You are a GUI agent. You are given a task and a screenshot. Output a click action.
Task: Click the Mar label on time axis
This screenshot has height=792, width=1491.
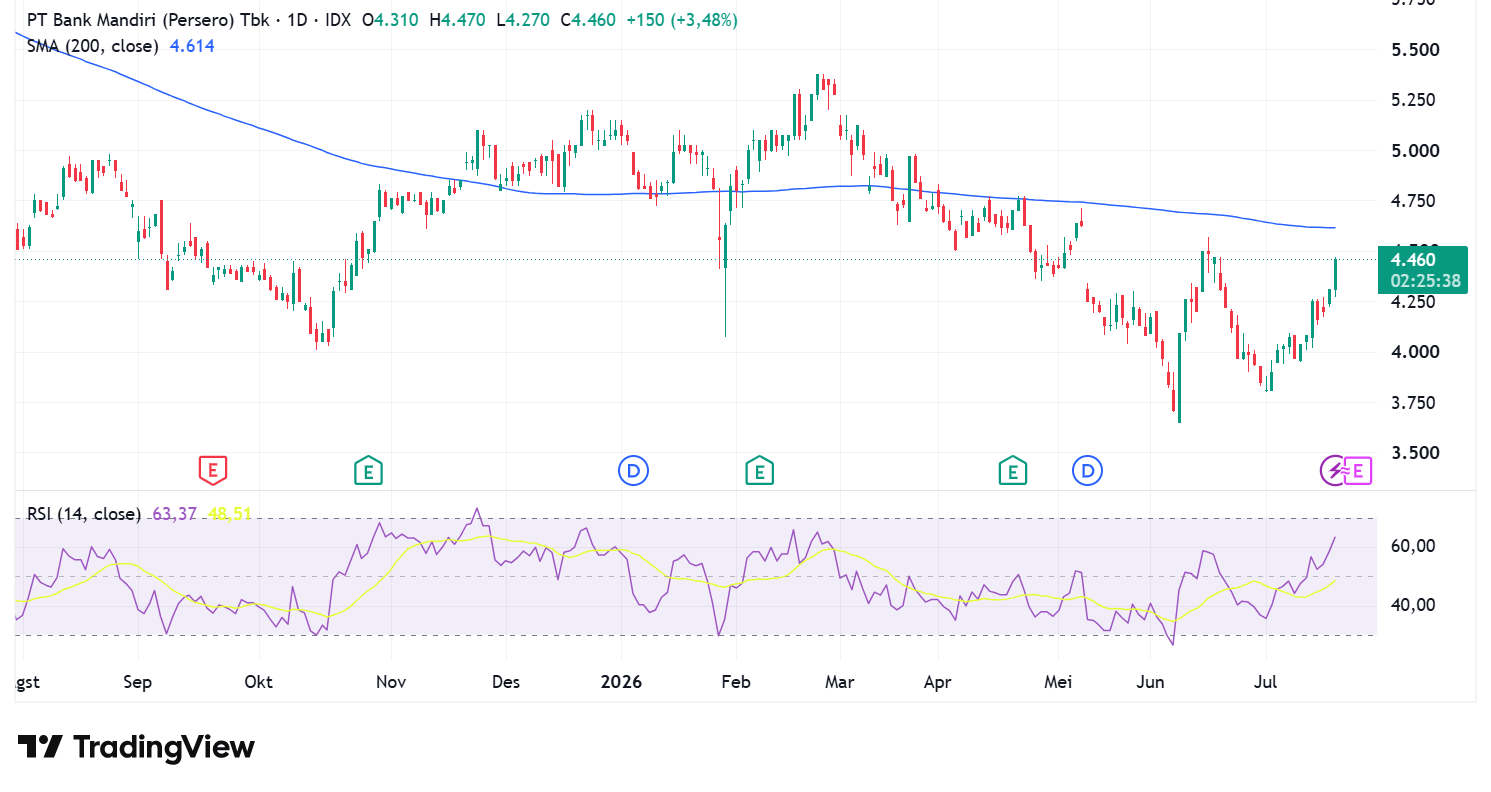840,683
